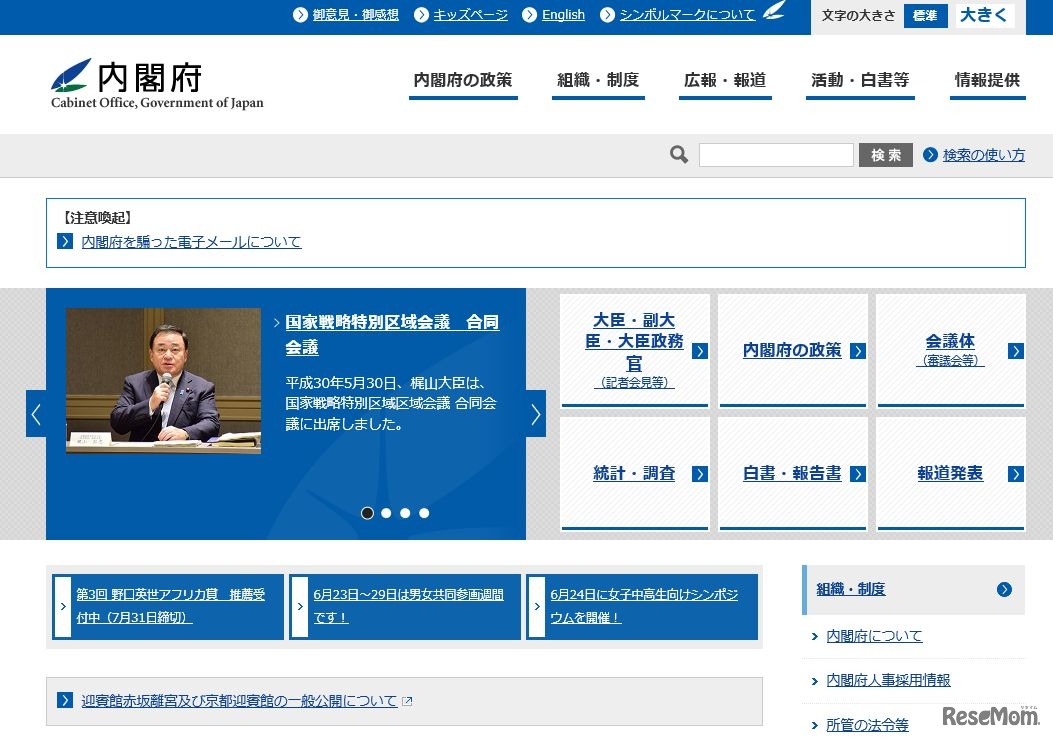Click the chevron on 統計・調査 tile
This screenshot has width=1053, height=739.
(x=700, y=474)
